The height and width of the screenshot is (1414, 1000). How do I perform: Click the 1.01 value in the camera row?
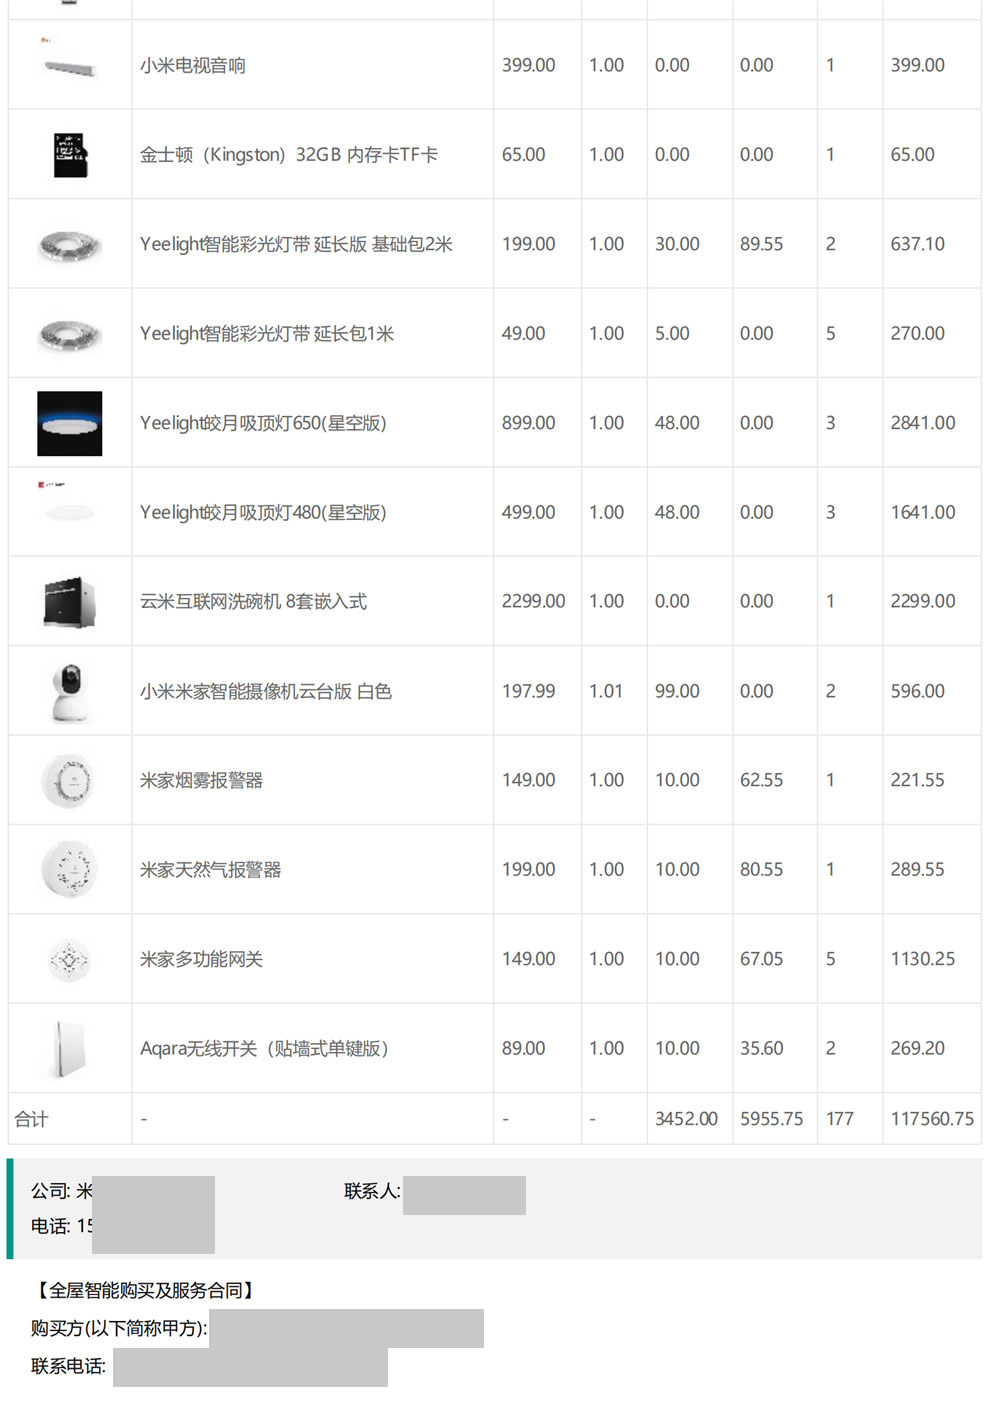(606, 691)
